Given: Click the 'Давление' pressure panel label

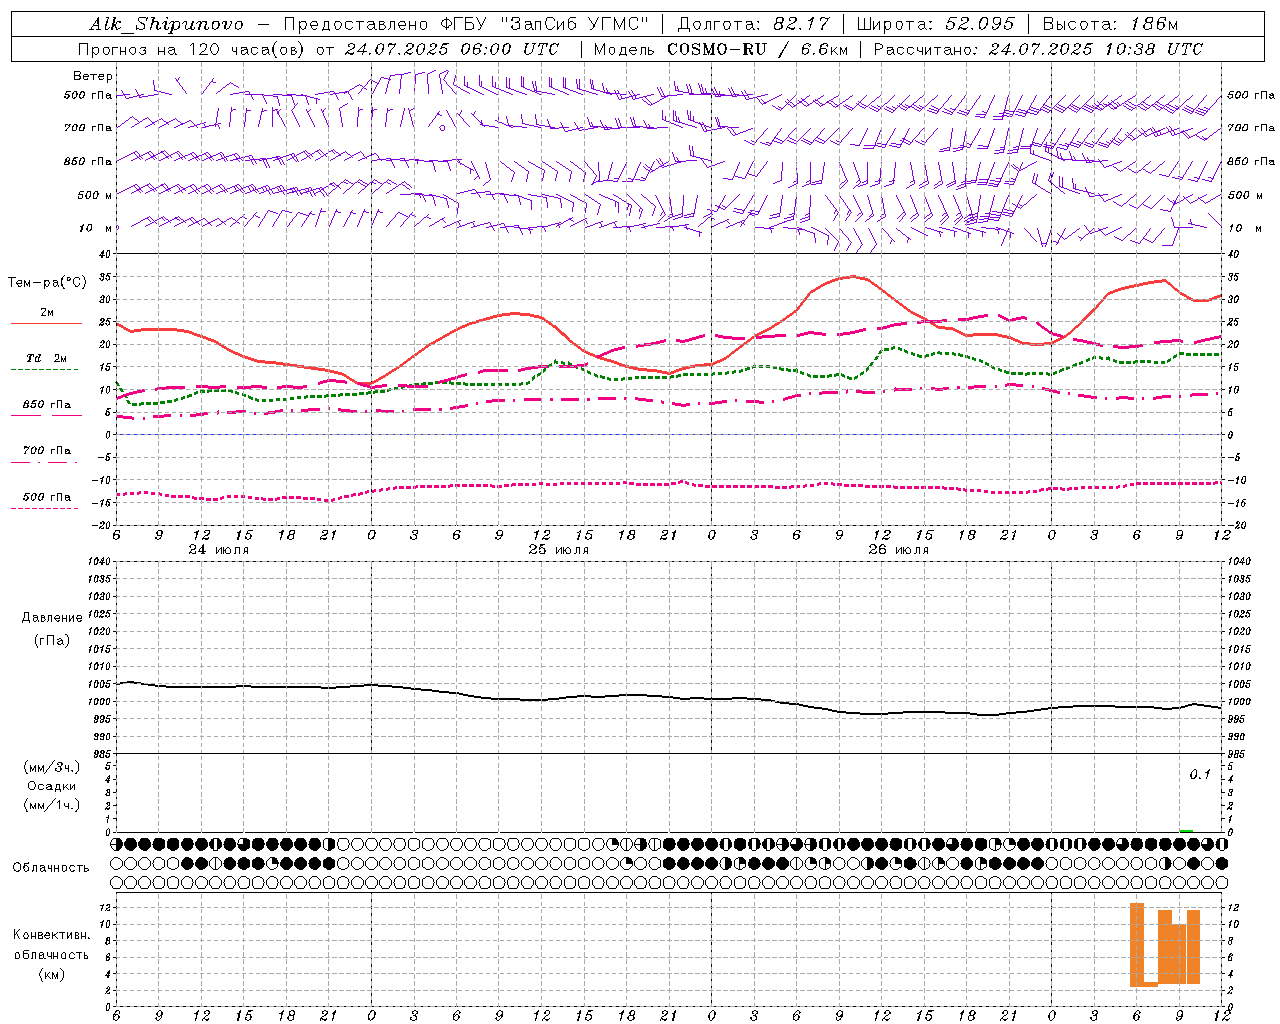Looking at the screenshot, I should [52, 618].
